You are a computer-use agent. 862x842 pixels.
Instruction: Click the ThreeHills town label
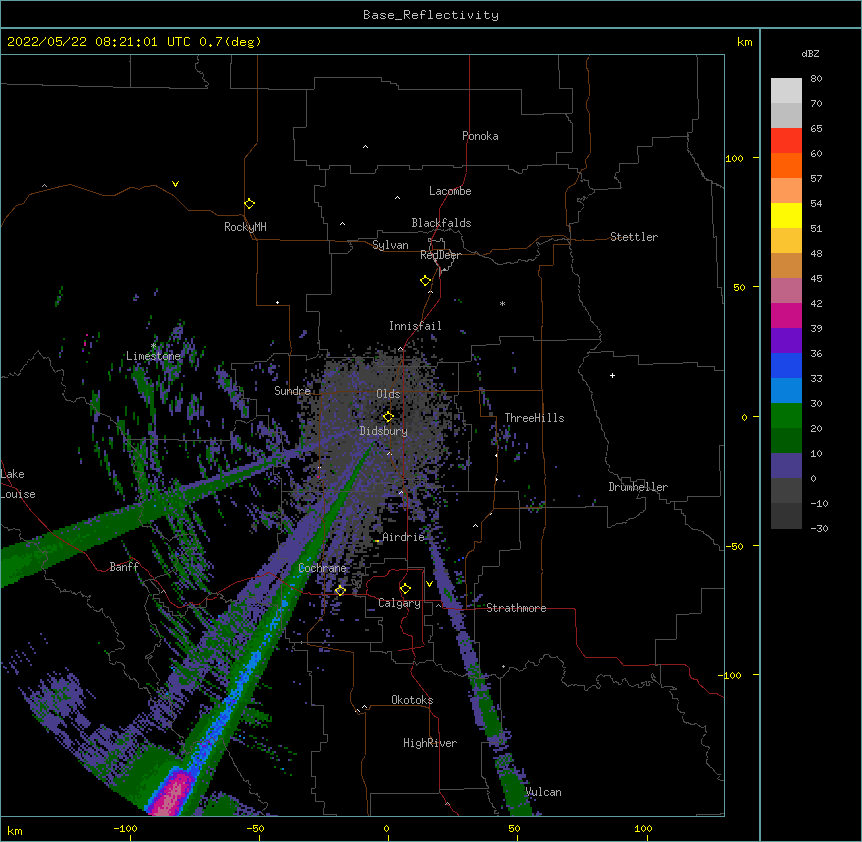(534, 418)
